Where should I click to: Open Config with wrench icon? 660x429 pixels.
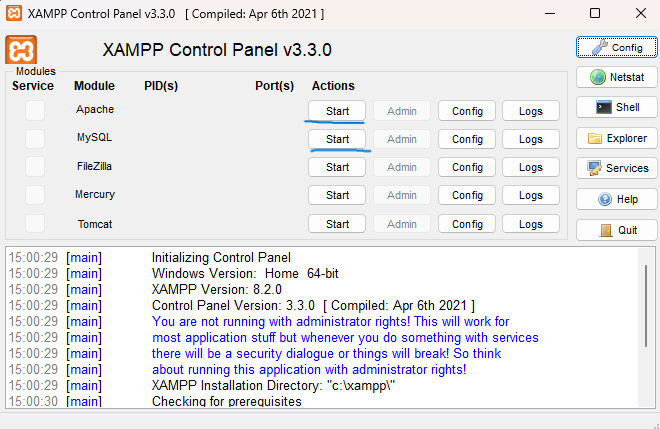coord(616,47)
